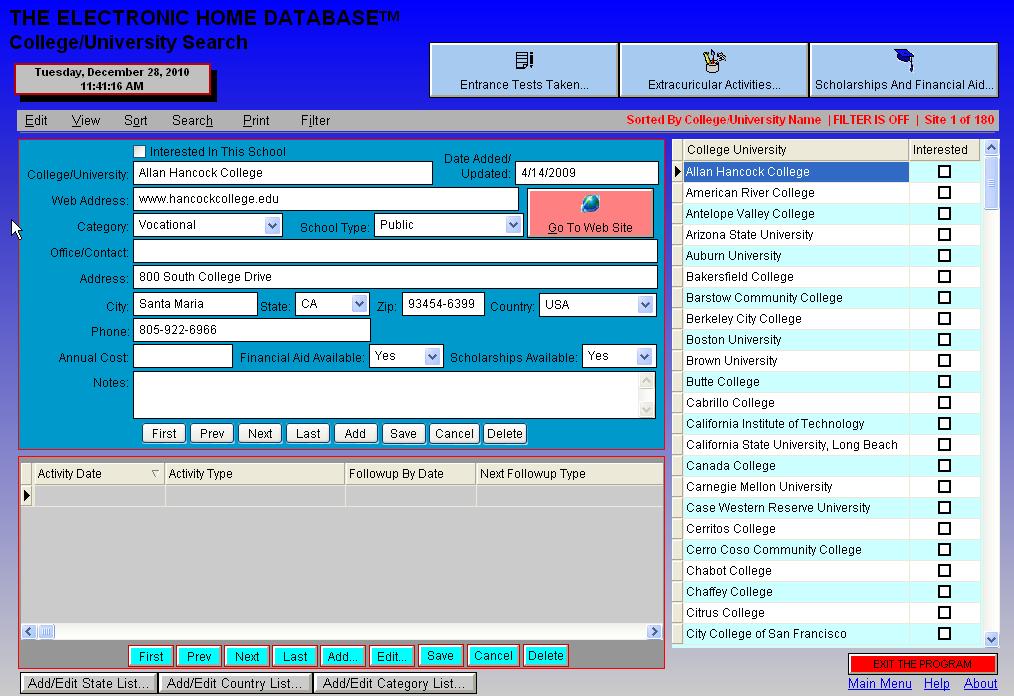Toggle Interested checkbox for Boston University
The image size is (1014, 696).
click(944, 340)
